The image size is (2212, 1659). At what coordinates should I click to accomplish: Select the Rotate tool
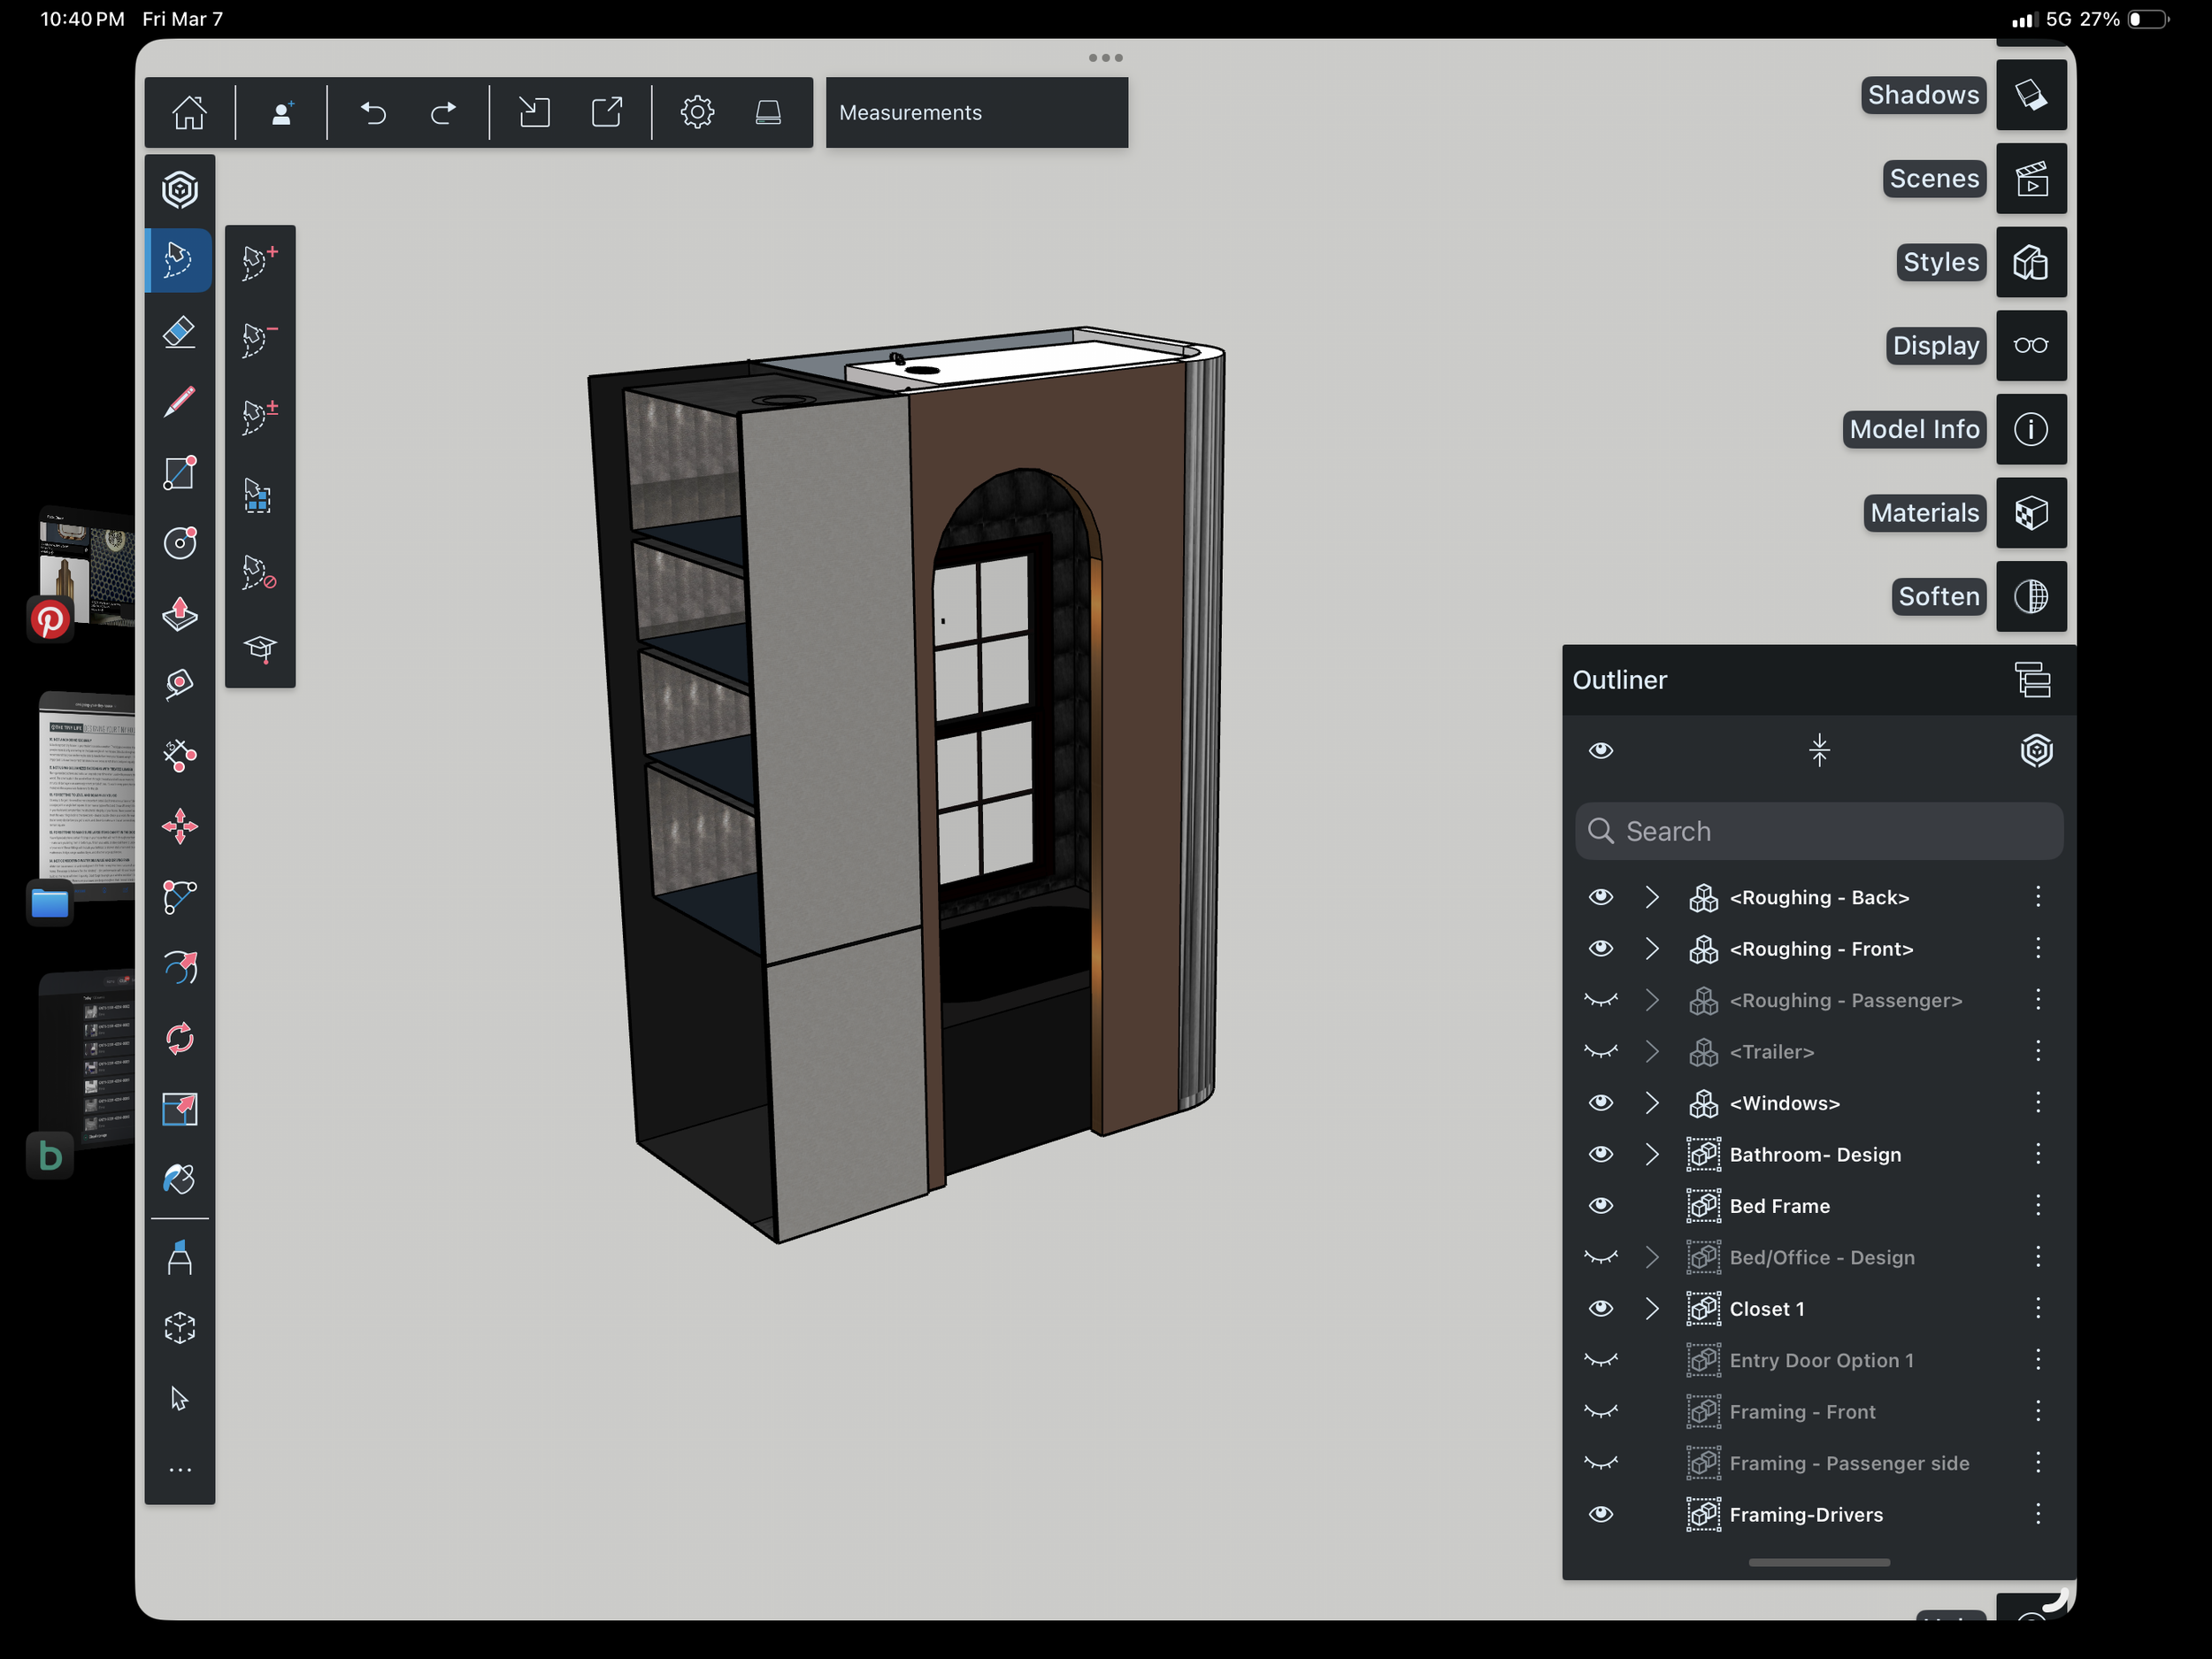point(180,1038)
